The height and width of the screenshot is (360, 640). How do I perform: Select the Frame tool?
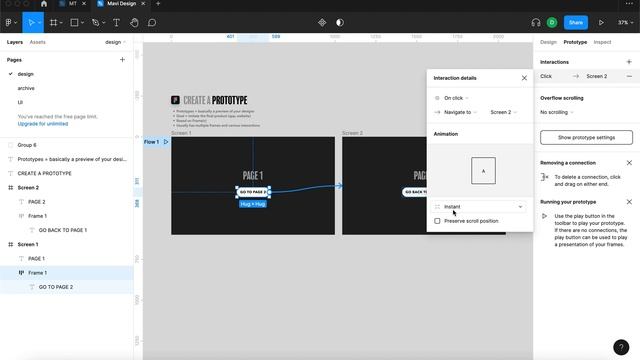click(53, 22)
